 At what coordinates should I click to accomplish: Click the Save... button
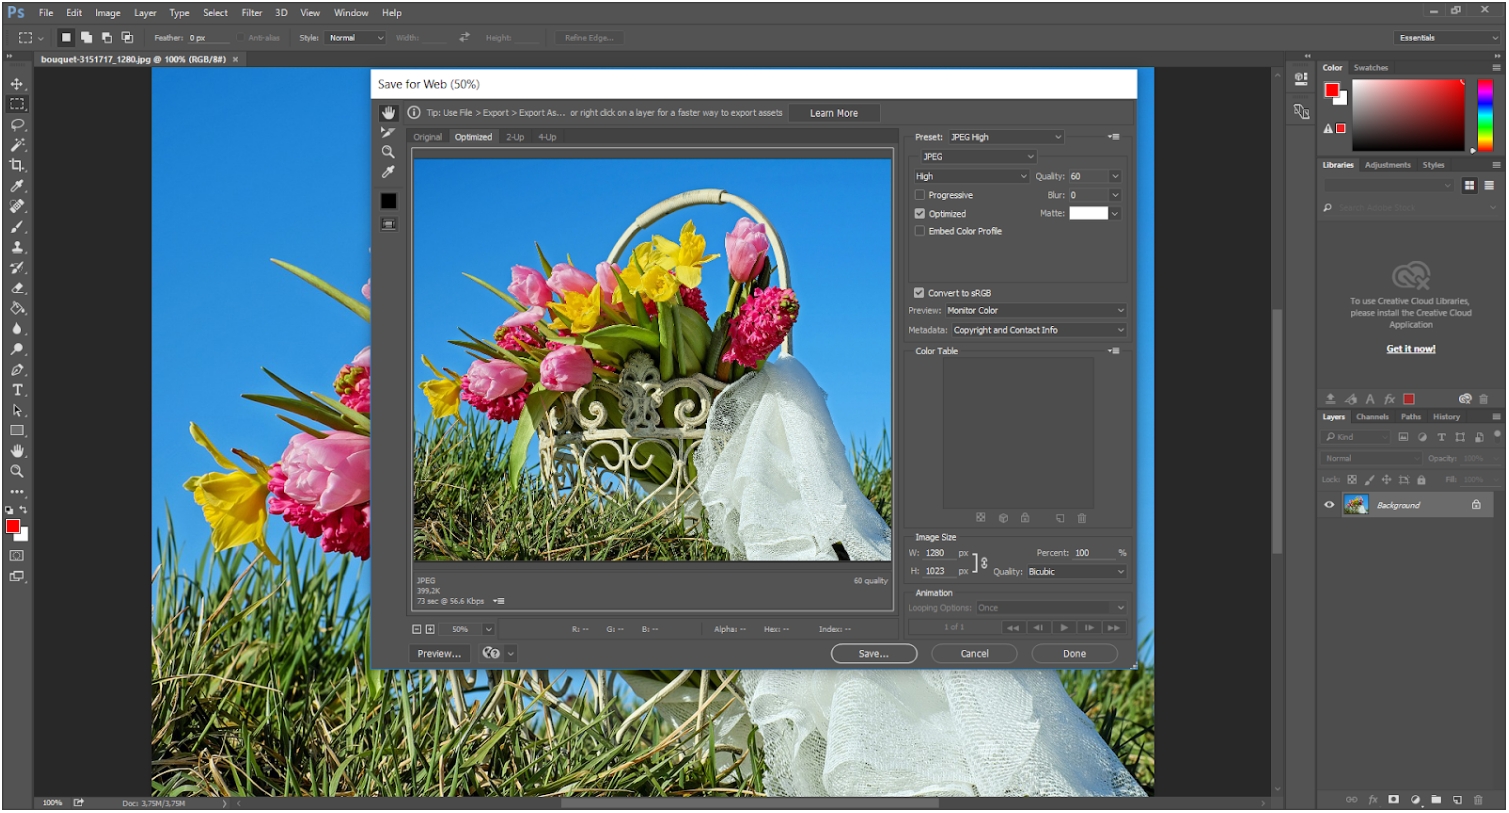[x=873, y=654]
